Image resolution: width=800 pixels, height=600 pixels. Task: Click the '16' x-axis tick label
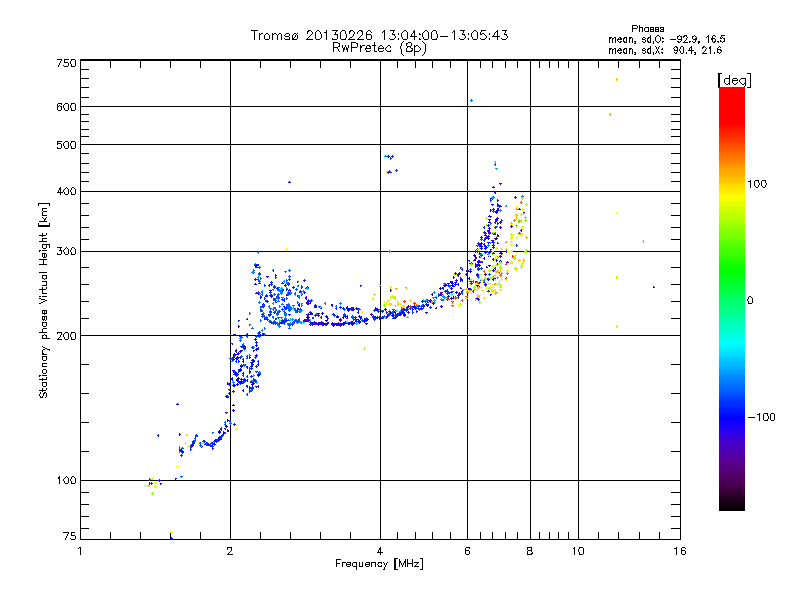pyautogui.click(x=680, y=552)
